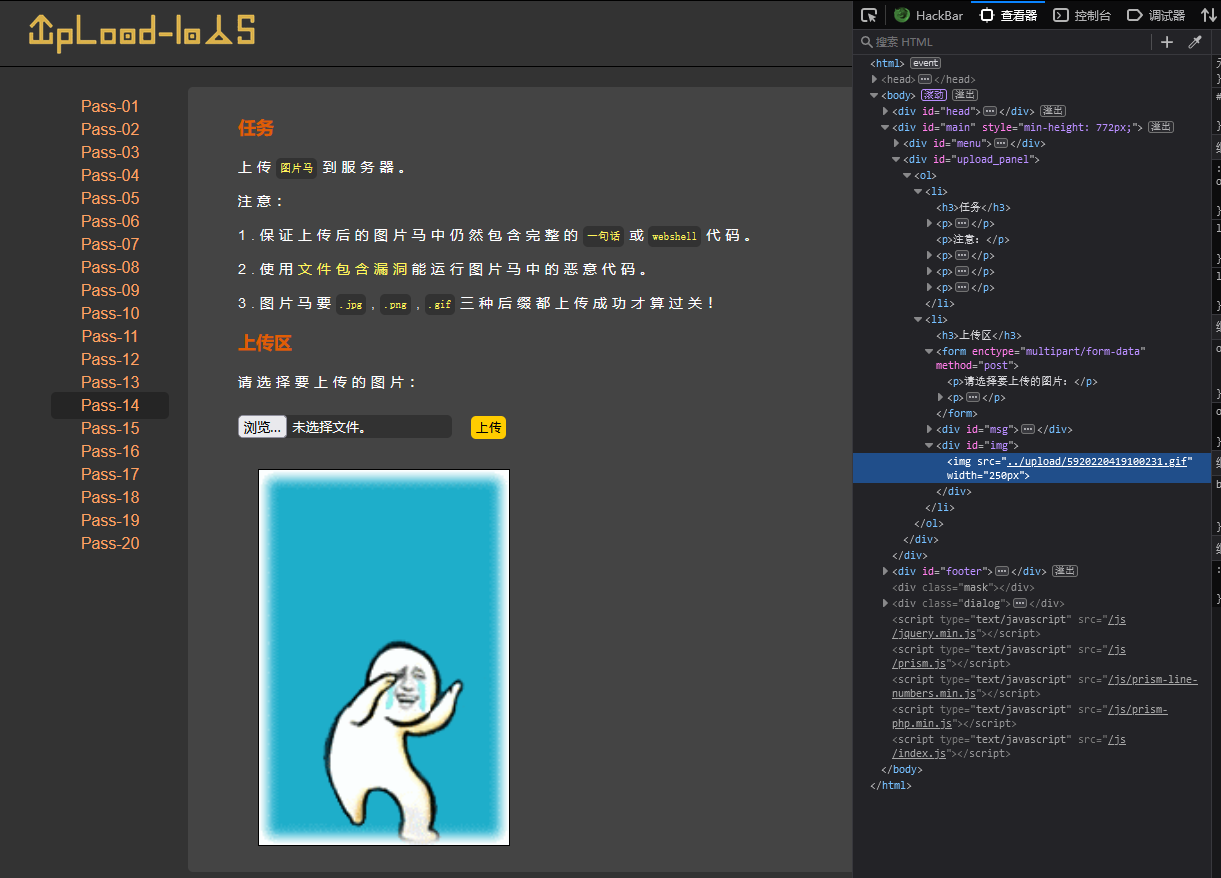Navigate to Pass-11

pos(110,336)
